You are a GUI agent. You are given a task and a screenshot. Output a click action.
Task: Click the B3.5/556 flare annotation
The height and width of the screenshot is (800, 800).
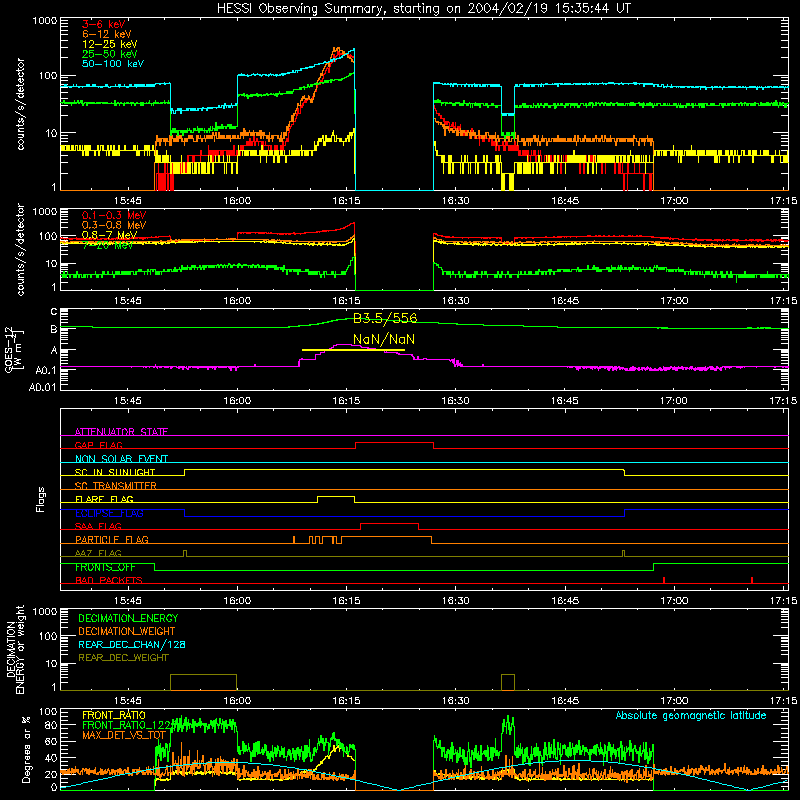coord(385,318)
